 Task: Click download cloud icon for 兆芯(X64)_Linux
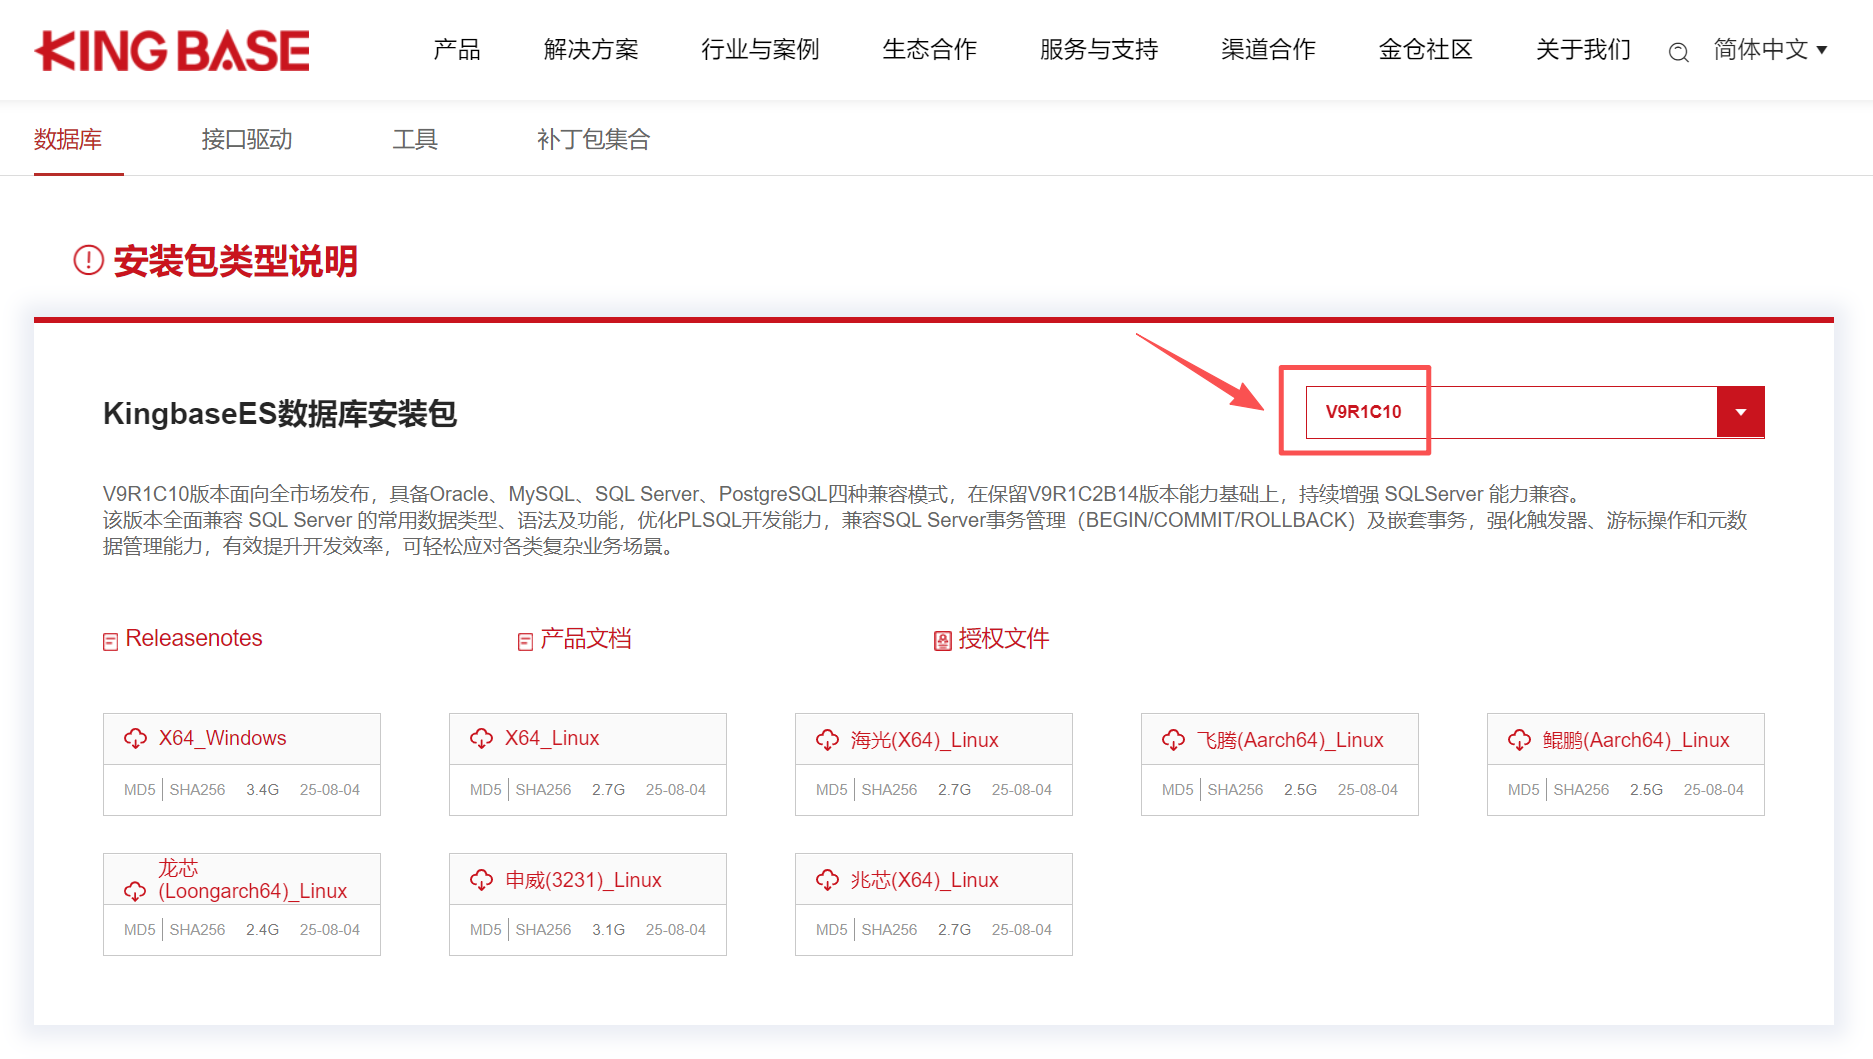point(827,879)
